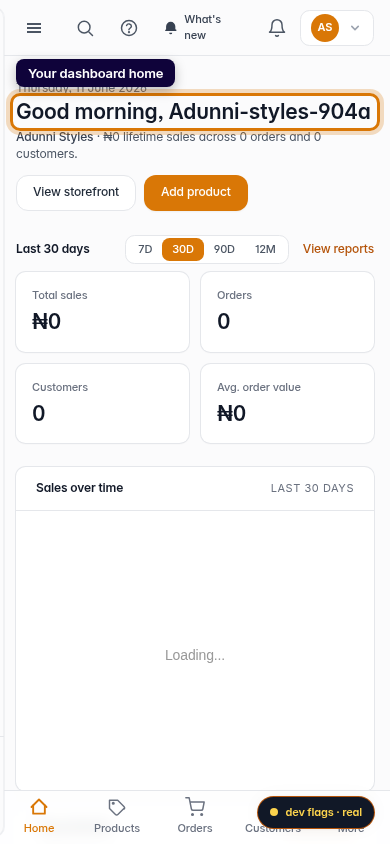Click View storefront button

tap(76, 193)
